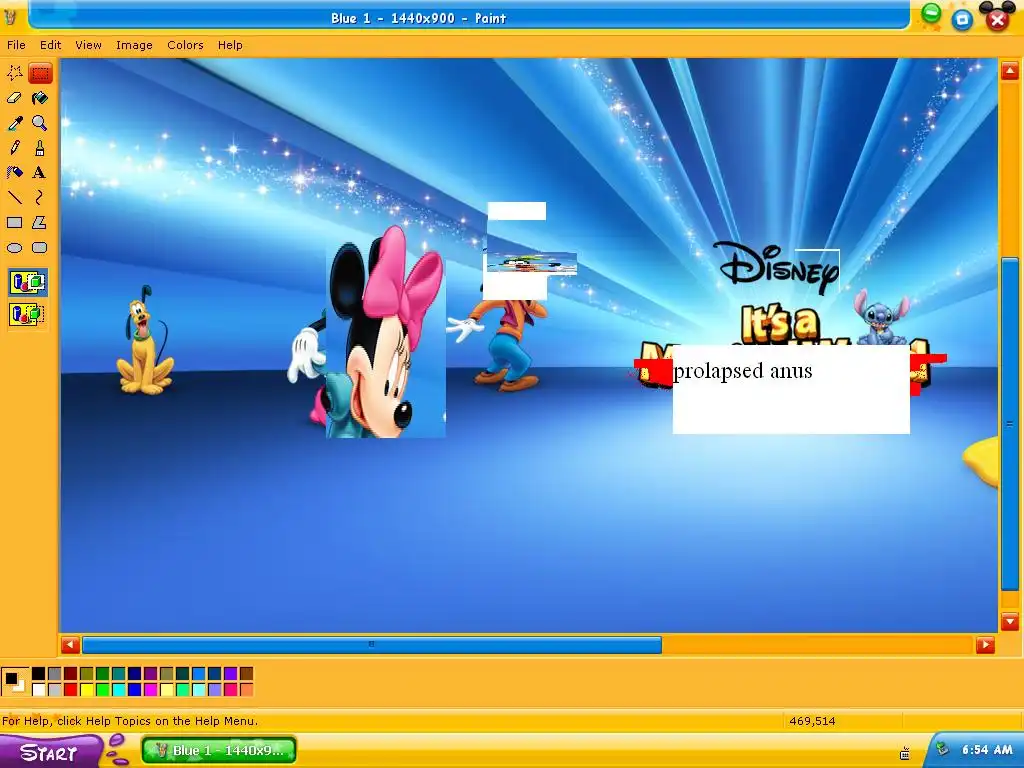The image size is (1024, 768).
Task: Pick the purple color swatch
Action: tap(150, 674)
